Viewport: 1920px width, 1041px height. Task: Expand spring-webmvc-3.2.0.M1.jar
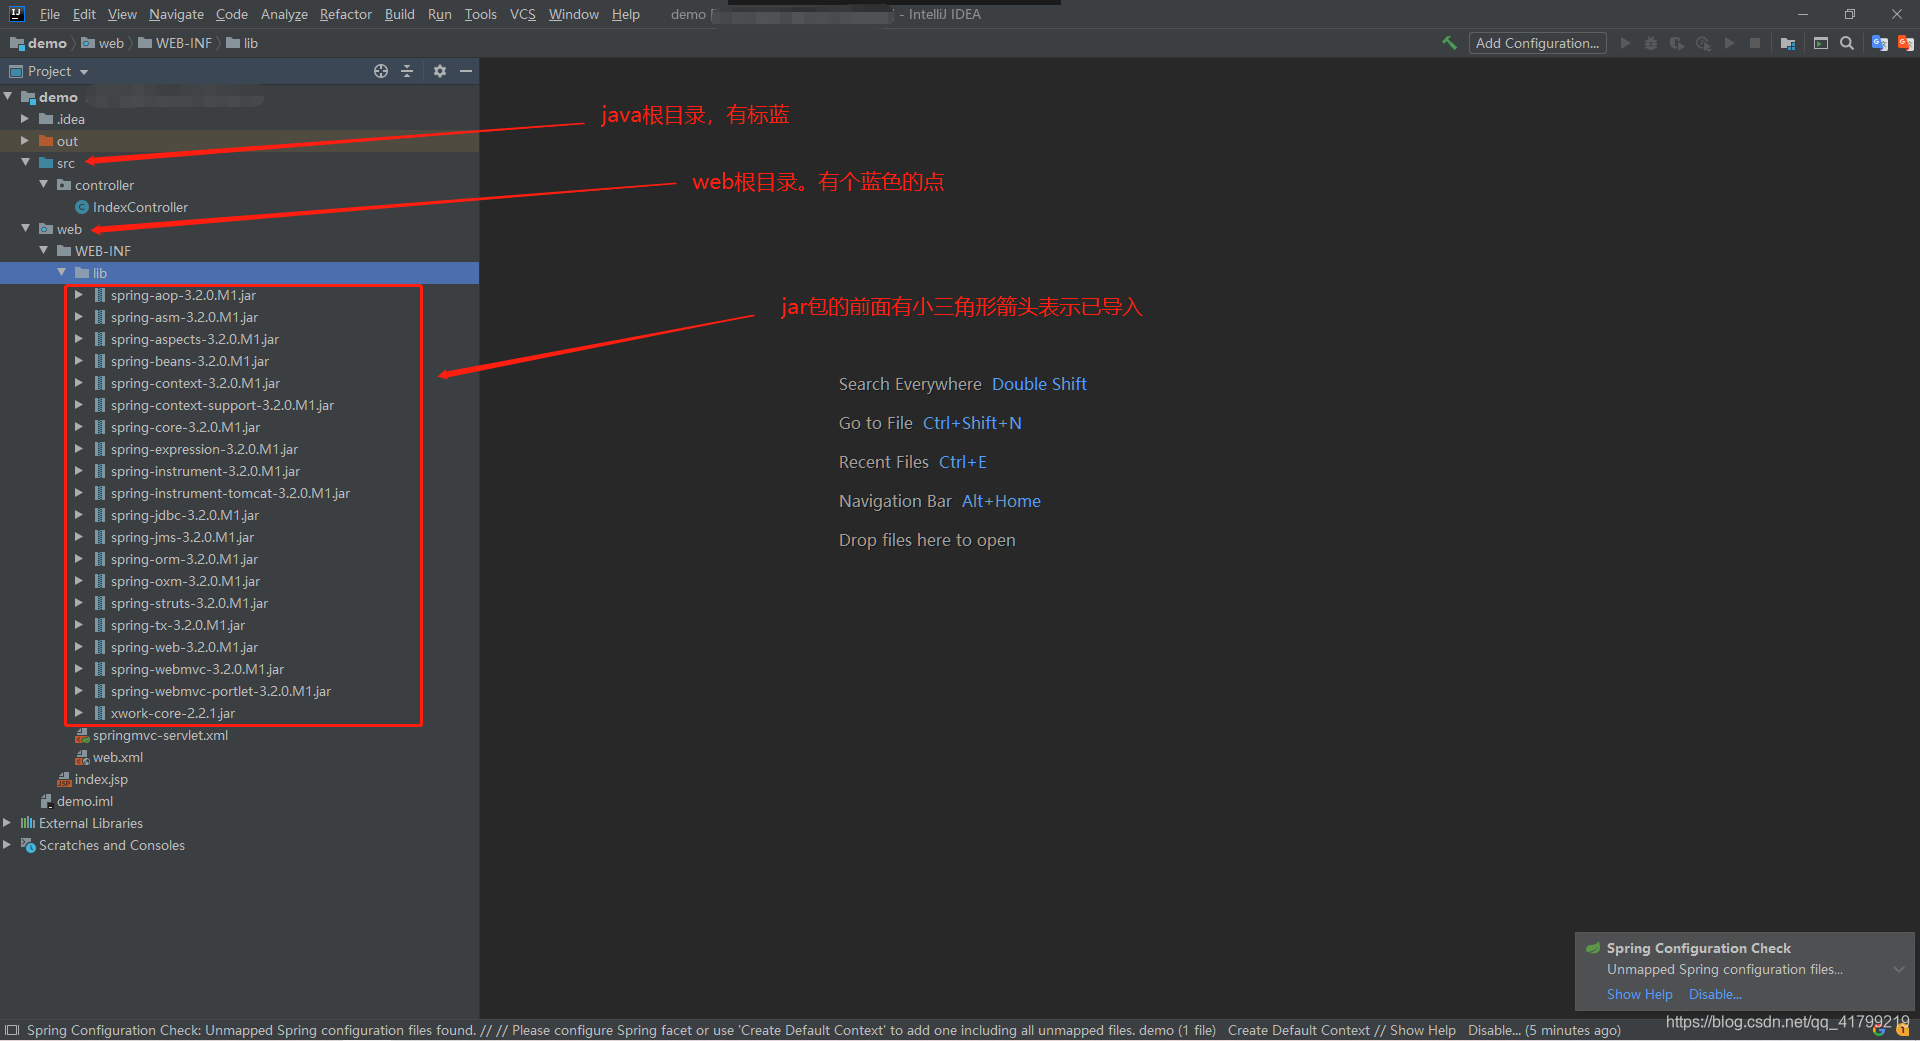pos(79,669)
